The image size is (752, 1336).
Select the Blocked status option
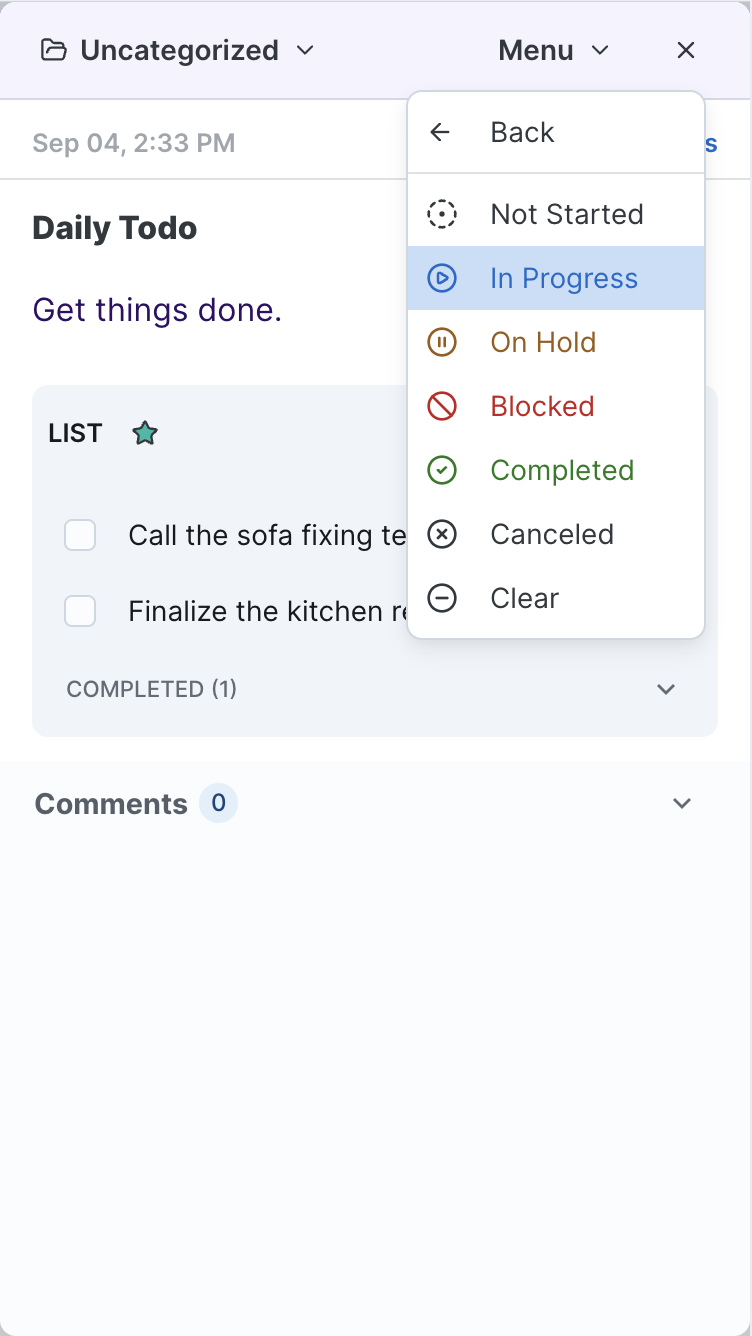point(542,406)
